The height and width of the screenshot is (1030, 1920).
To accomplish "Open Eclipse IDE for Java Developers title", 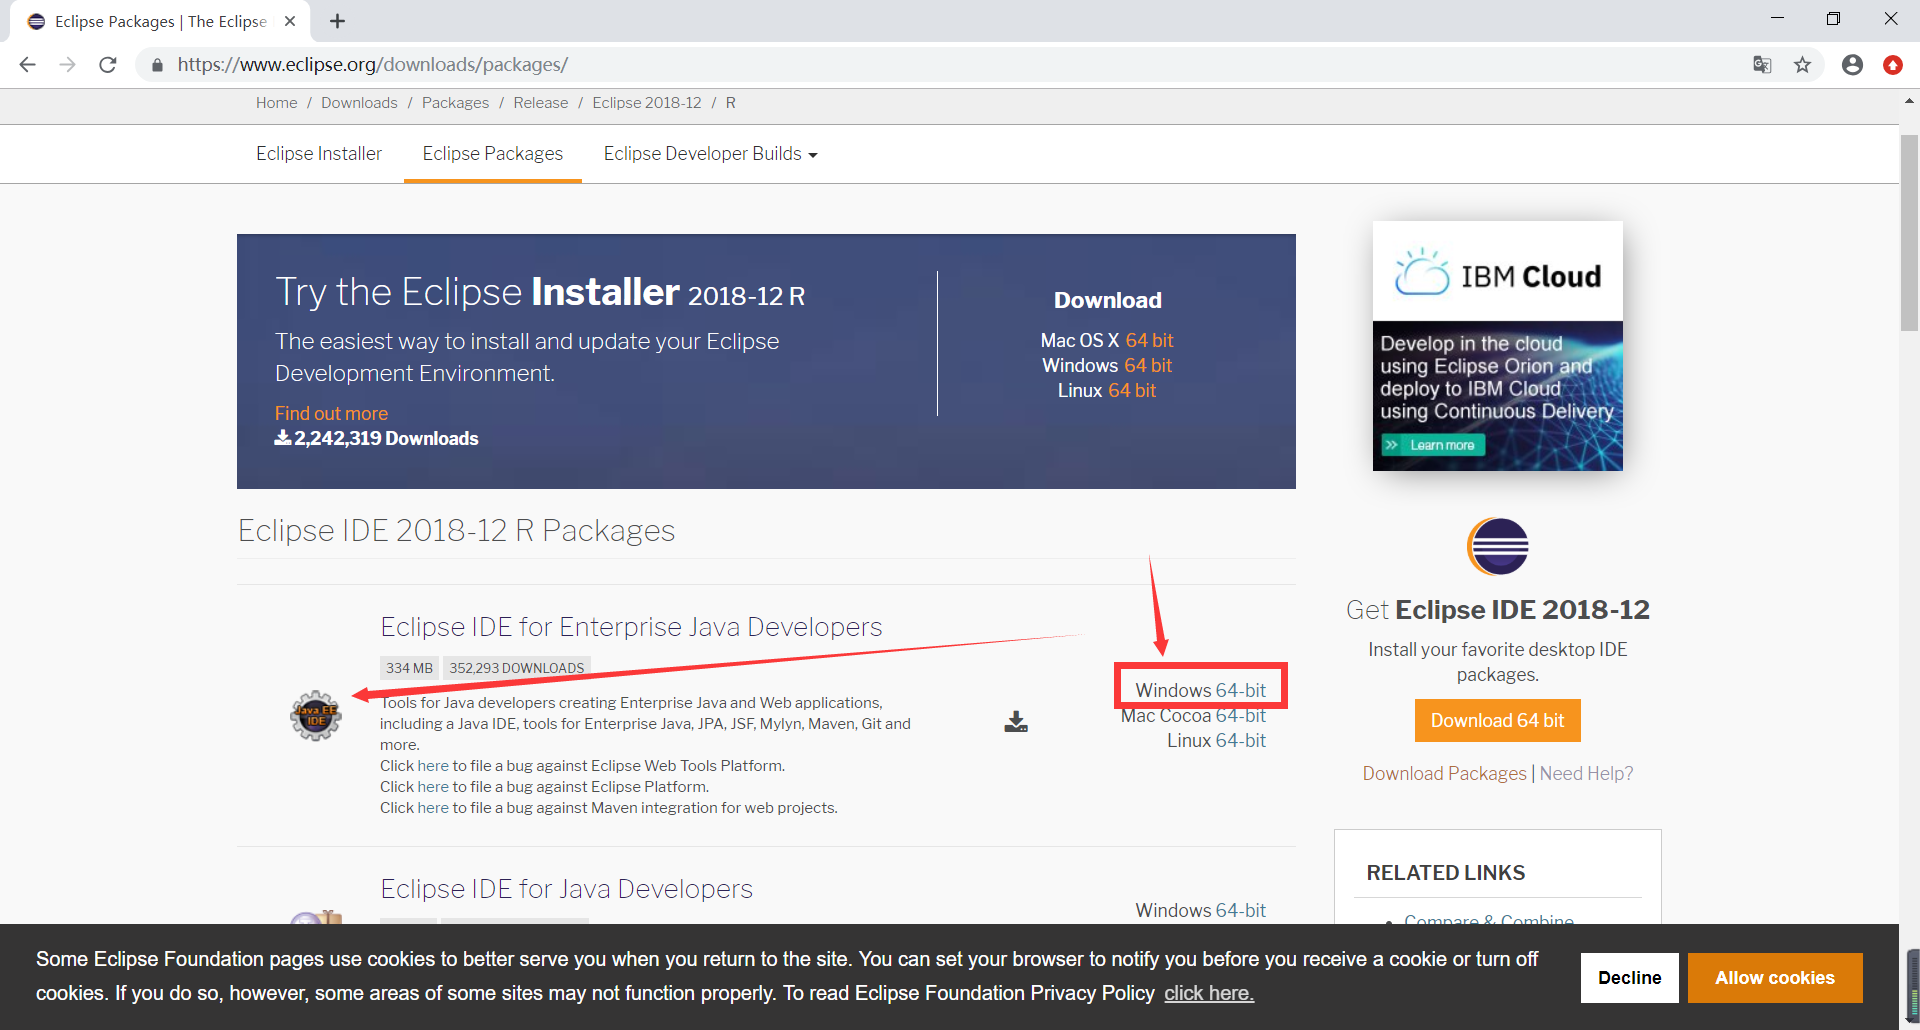I will click(x=566, y=889).
